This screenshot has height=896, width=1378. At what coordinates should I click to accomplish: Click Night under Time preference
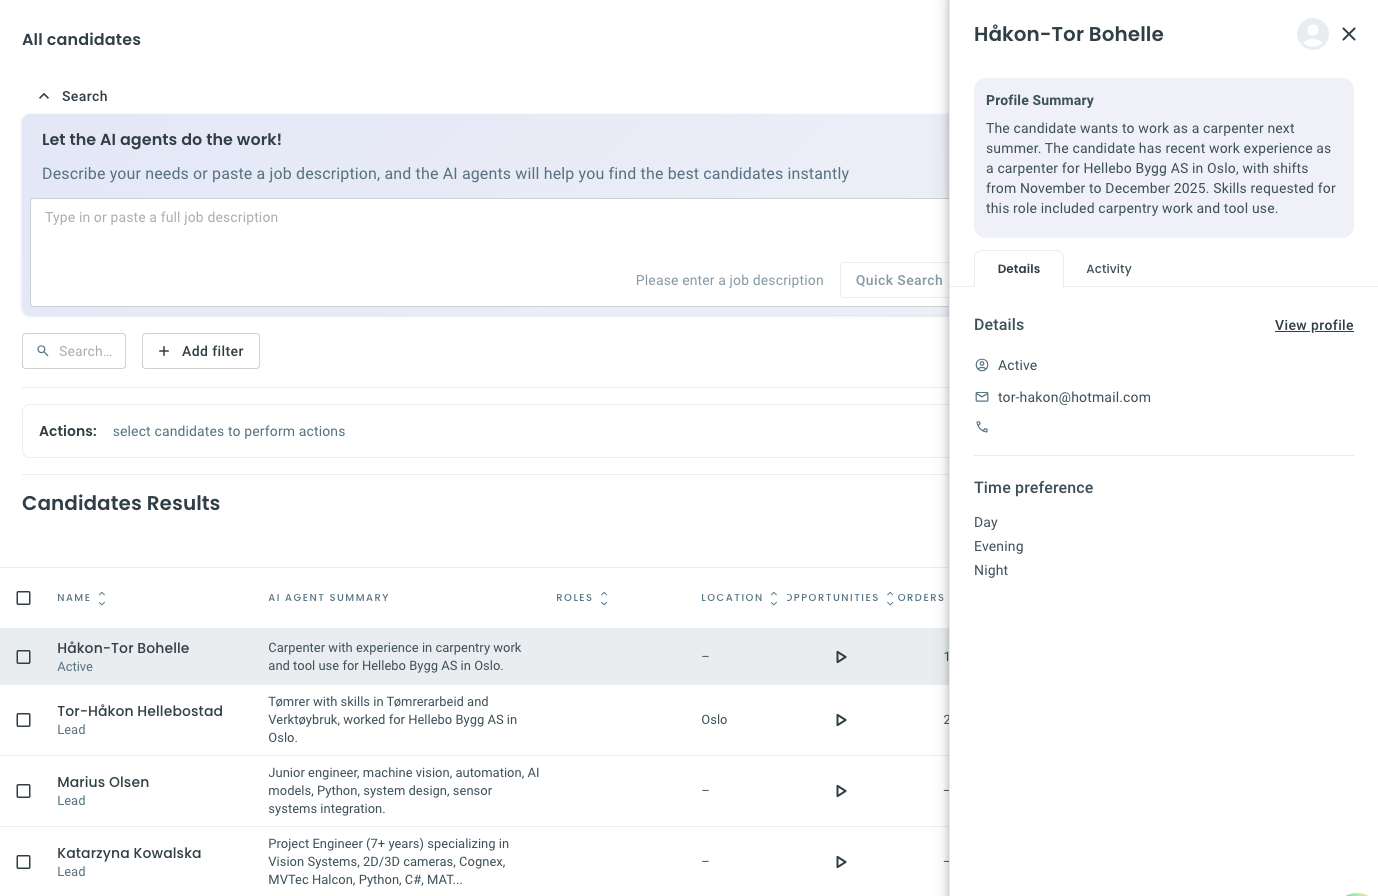991,570
